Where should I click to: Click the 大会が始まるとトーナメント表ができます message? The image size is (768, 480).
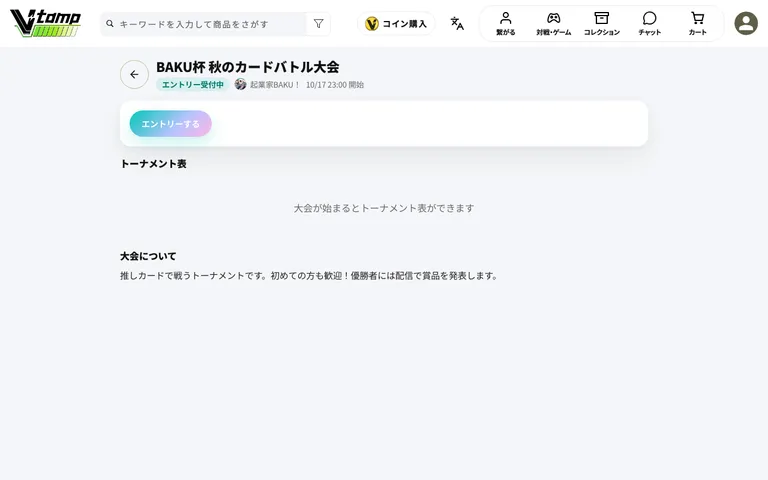pyautogui.click(x=384, y=208)
